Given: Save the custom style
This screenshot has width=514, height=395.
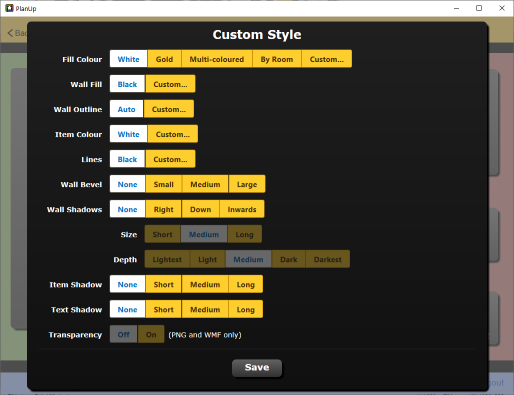Looking at the screenshot, I should coord(257,368).
